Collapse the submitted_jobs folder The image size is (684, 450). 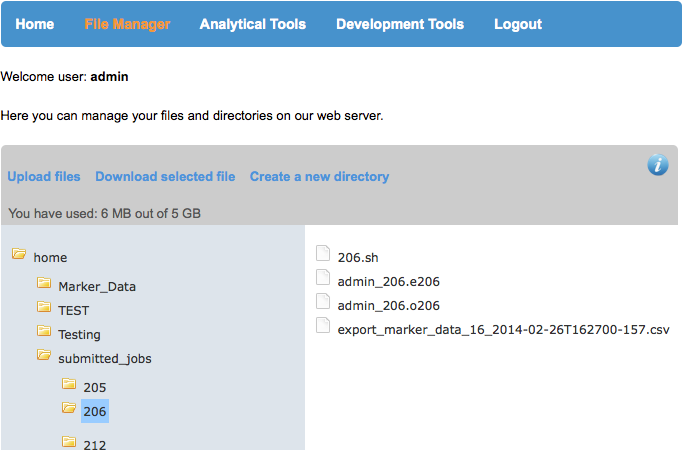[44, 356]
